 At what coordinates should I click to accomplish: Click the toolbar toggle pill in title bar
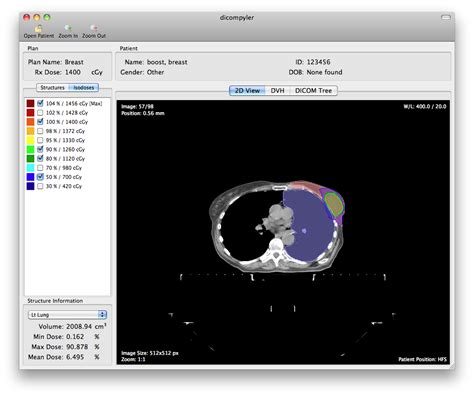(x=446, y=17)
